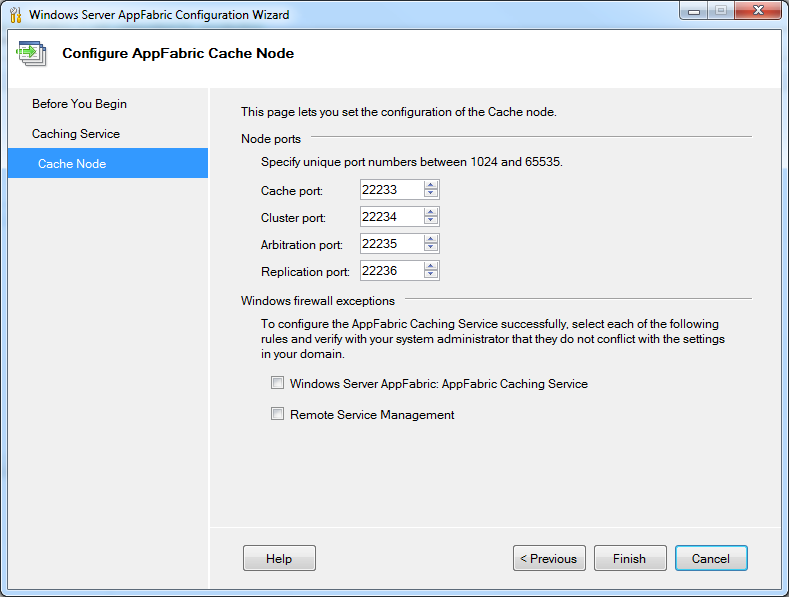Image resolution: width=789 pixels, height=597 pixels.
Task: Click the Cluster port label
Action: [x=293, y=218]
